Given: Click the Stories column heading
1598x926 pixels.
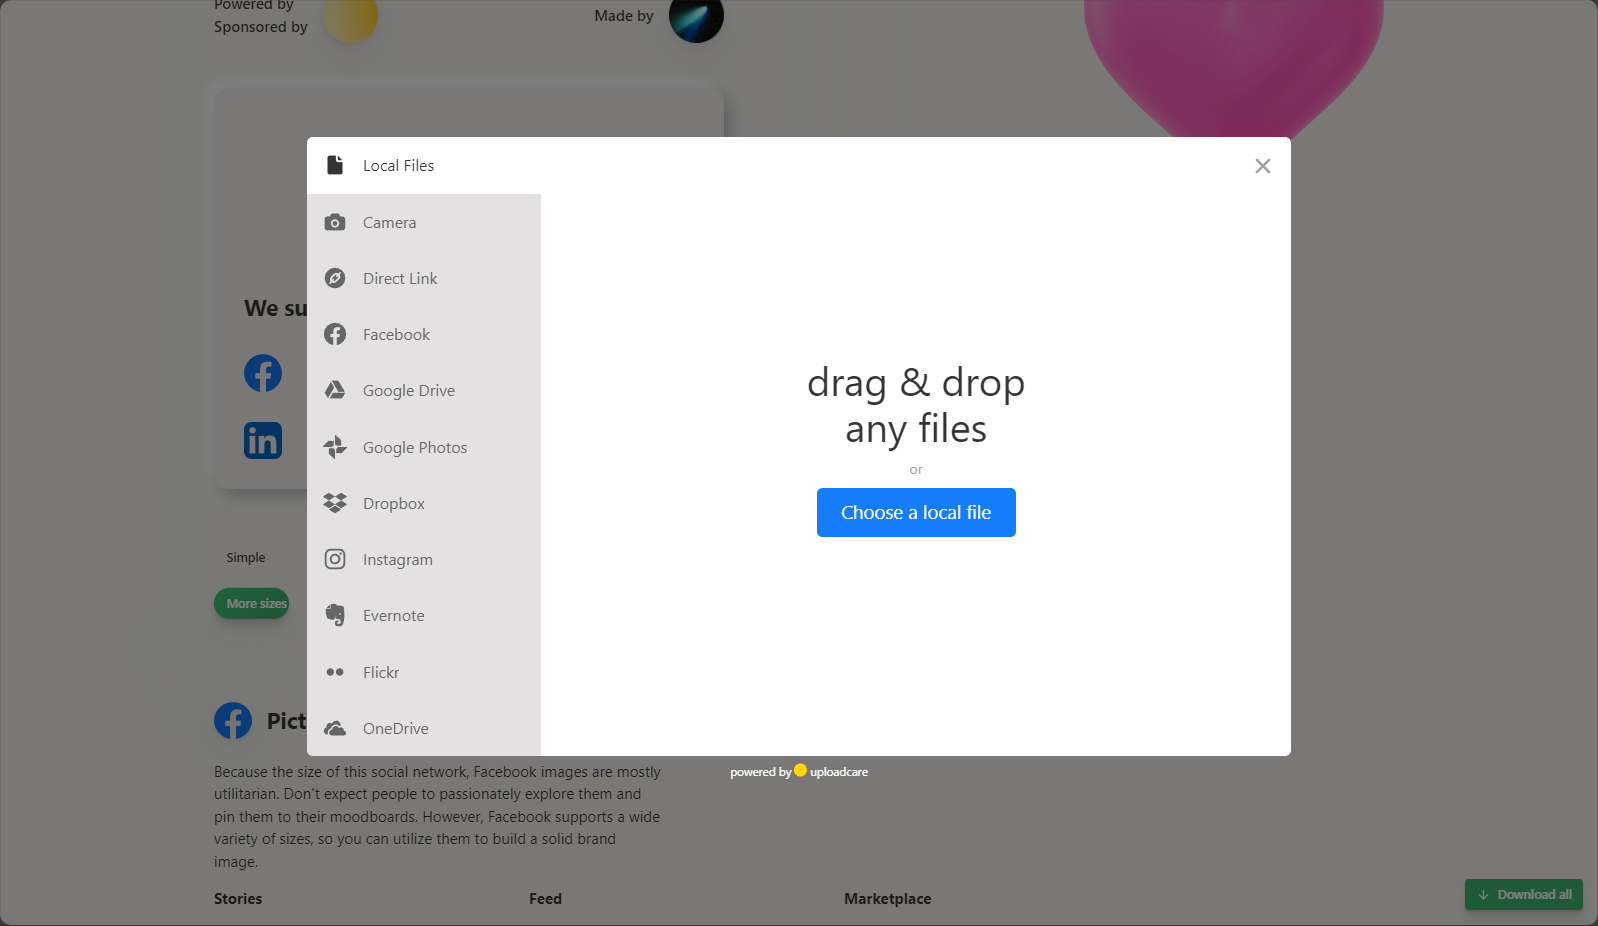Looking at the screenshot, I should (x=238, y=898).
